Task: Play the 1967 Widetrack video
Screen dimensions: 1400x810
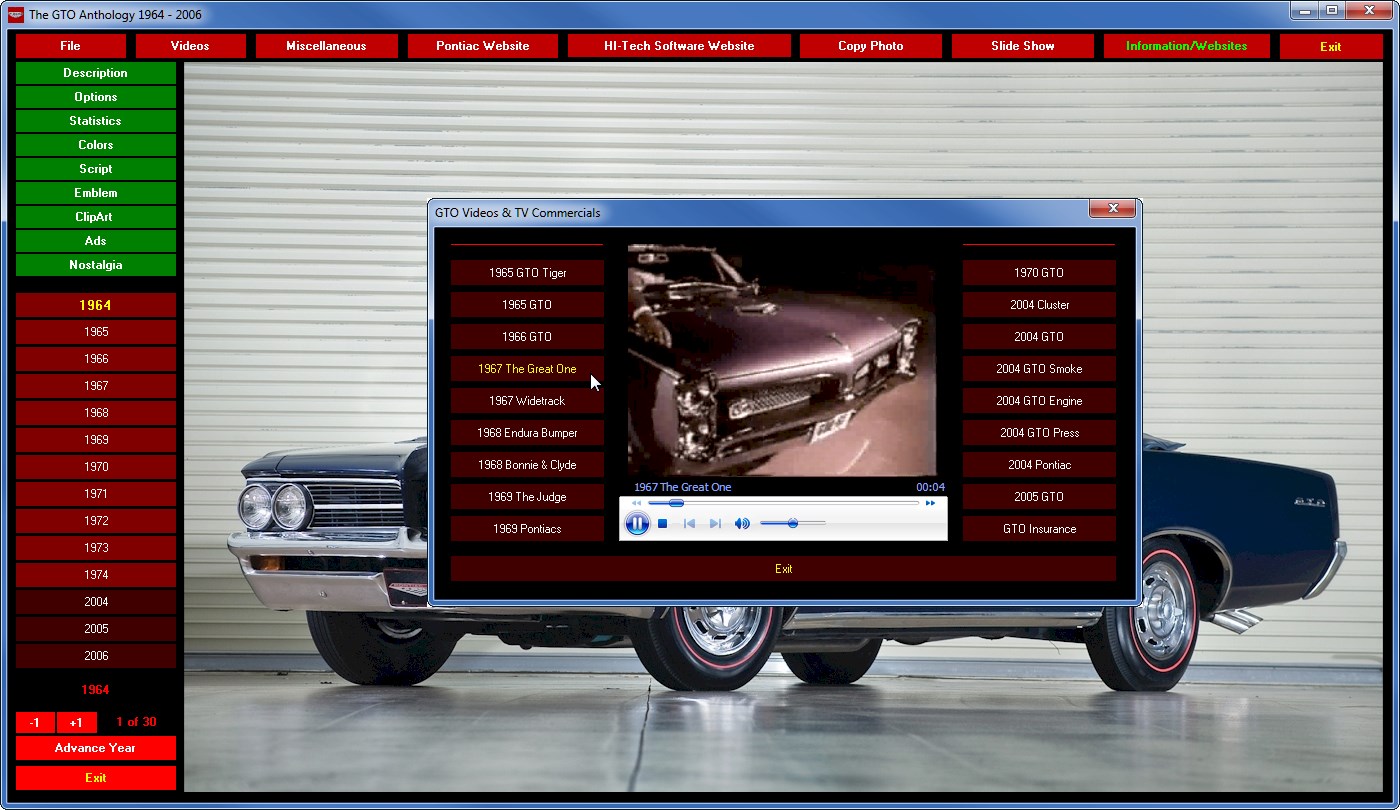Action: (x=527, y=401)
